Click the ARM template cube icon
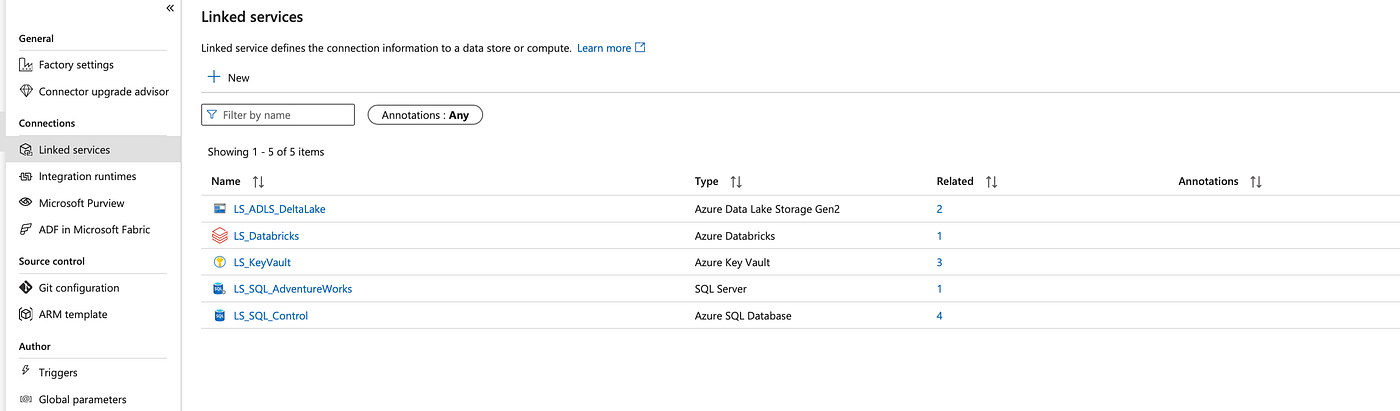This screenshot has width=1400, height=411. pyautogui.click(x=26, y=315)
